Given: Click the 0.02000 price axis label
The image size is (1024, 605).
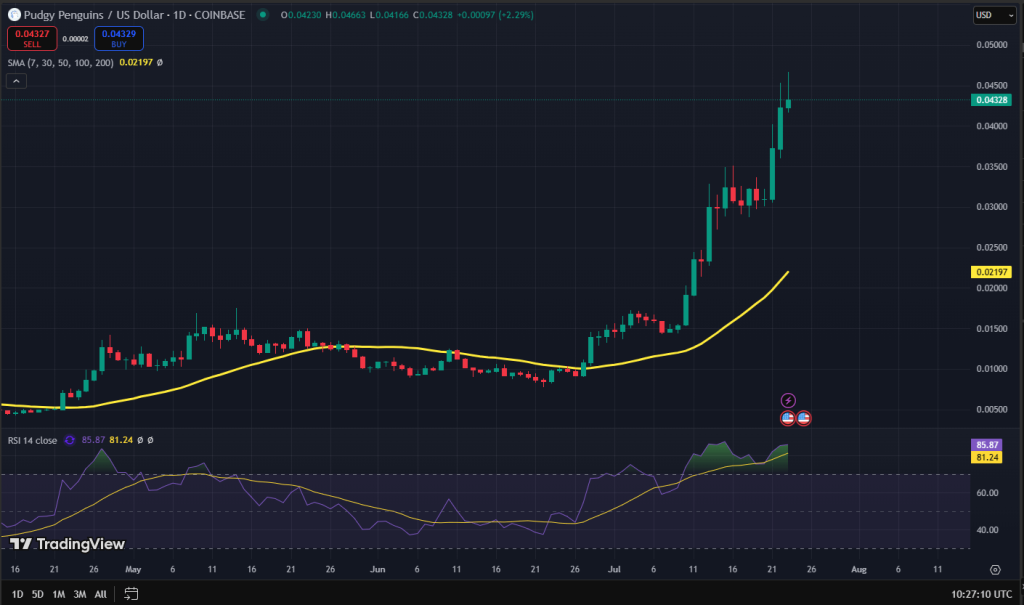Looking at the screenshot, I should coord(991,288).
